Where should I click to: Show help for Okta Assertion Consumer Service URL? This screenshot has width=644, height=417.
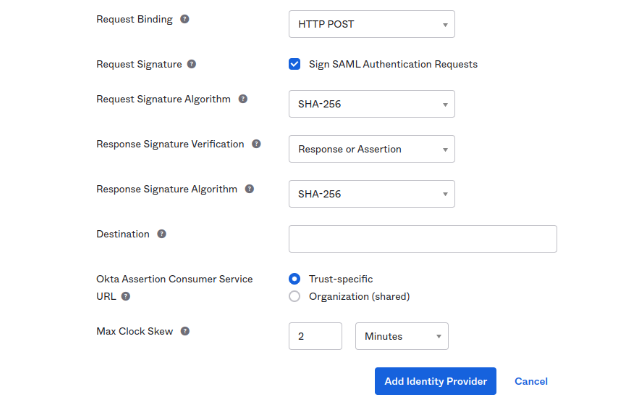coord(126,296)
